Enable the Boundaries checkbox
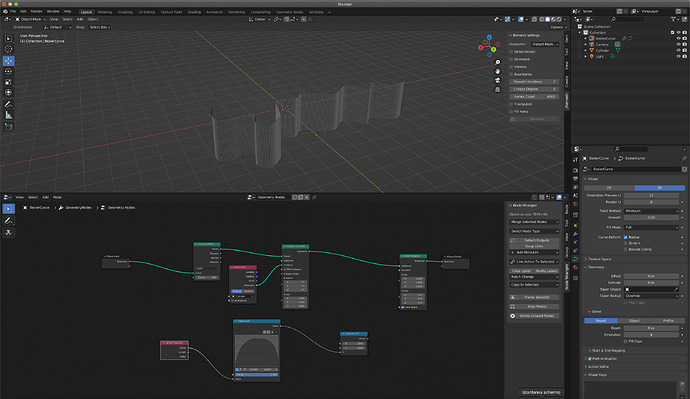 511,74
